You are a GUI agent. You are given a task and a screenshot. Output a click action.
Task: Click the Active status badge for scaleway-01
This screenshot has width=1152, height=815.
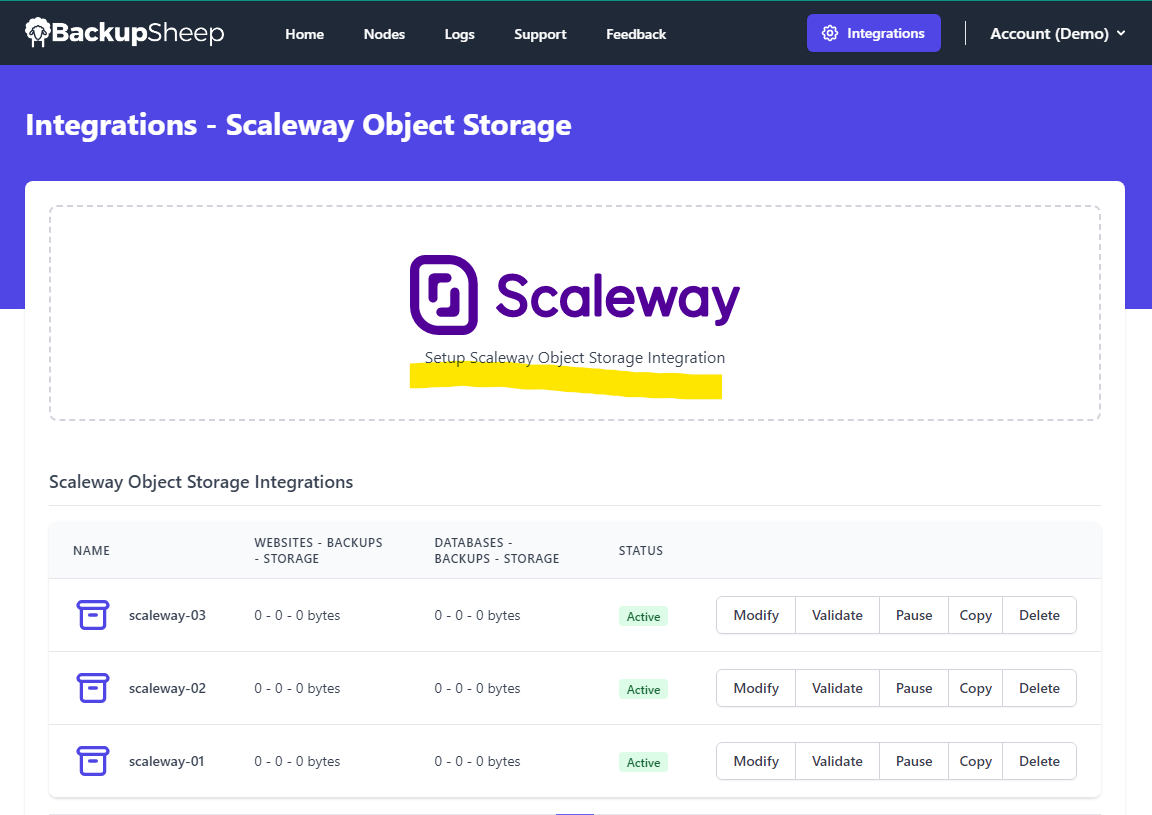click(x=643, y=763)
